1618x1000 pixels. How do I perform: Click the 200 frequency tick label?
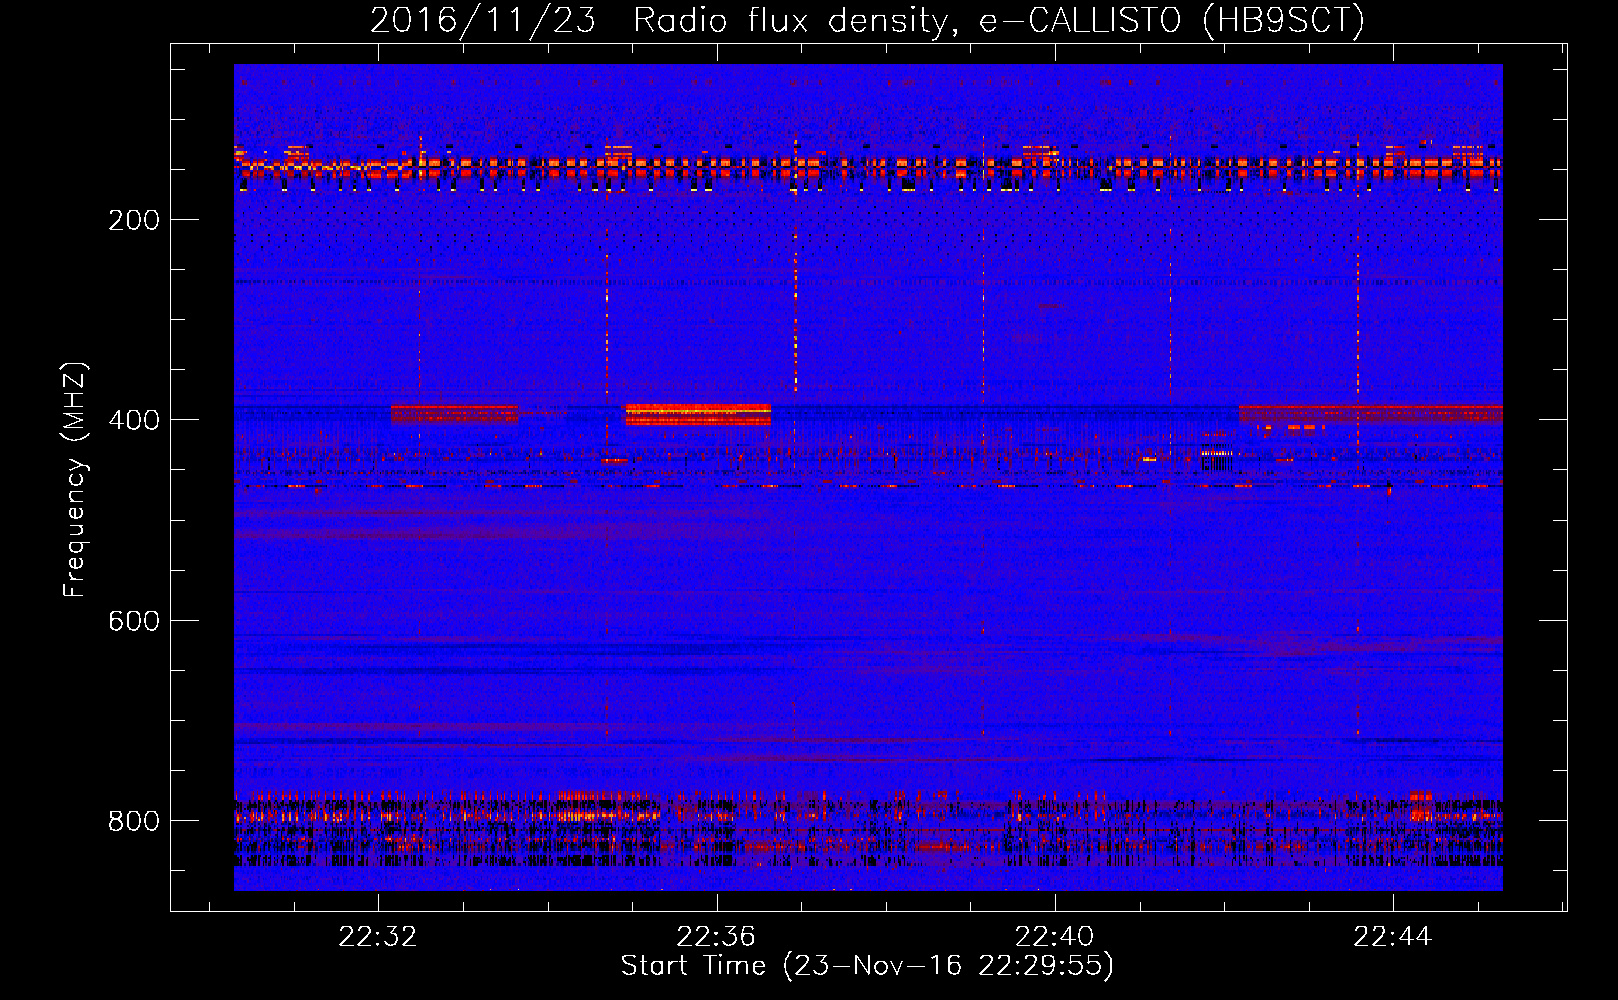pos(134,220)
